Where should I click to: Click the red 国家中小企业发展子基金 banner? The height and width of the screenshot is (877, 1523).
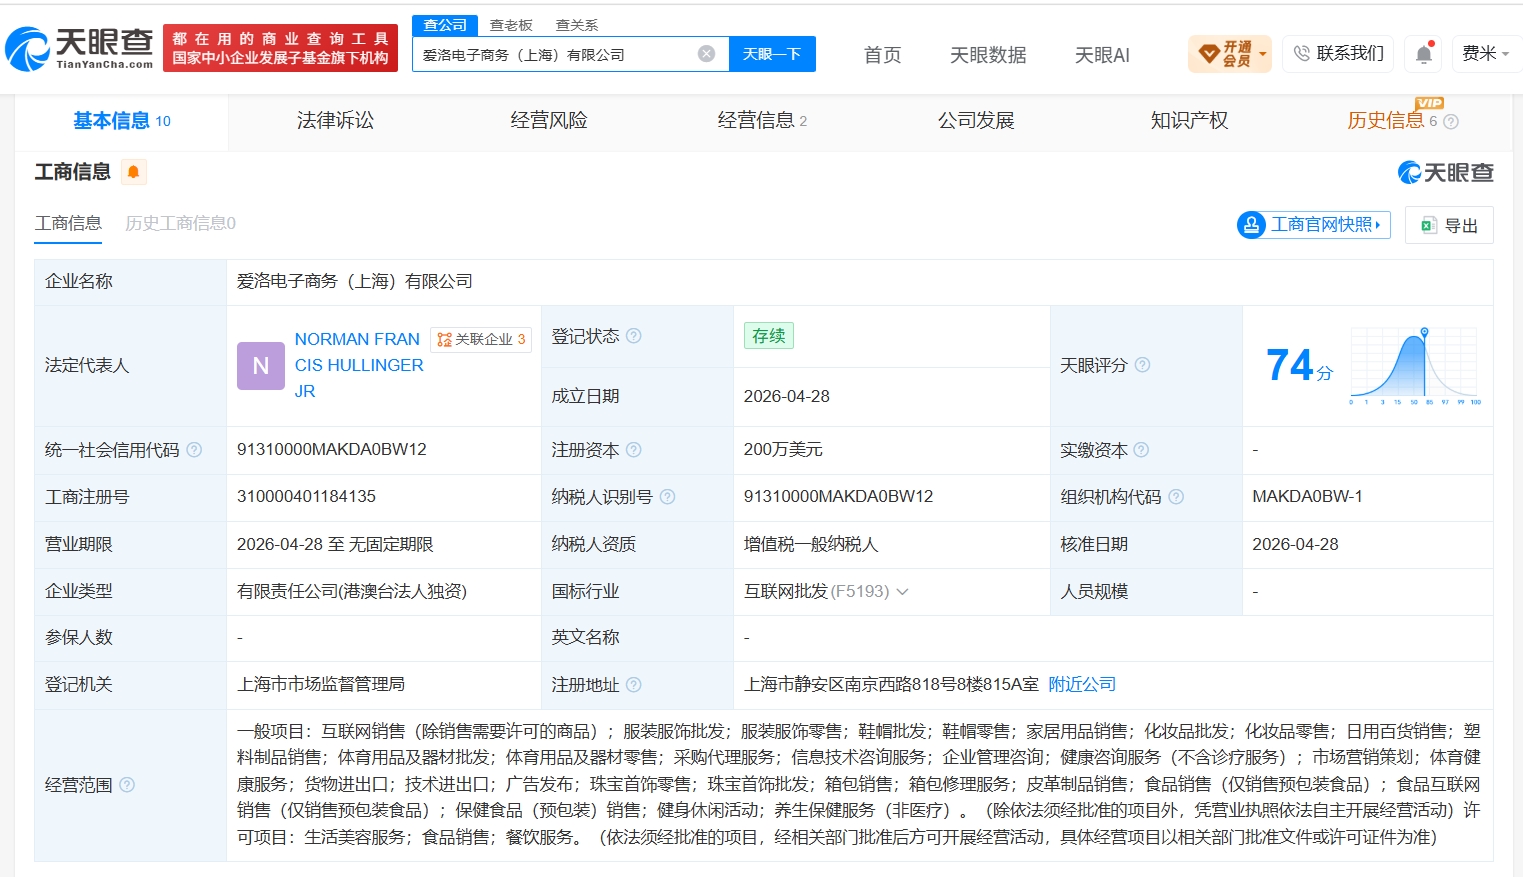[280, 48]
